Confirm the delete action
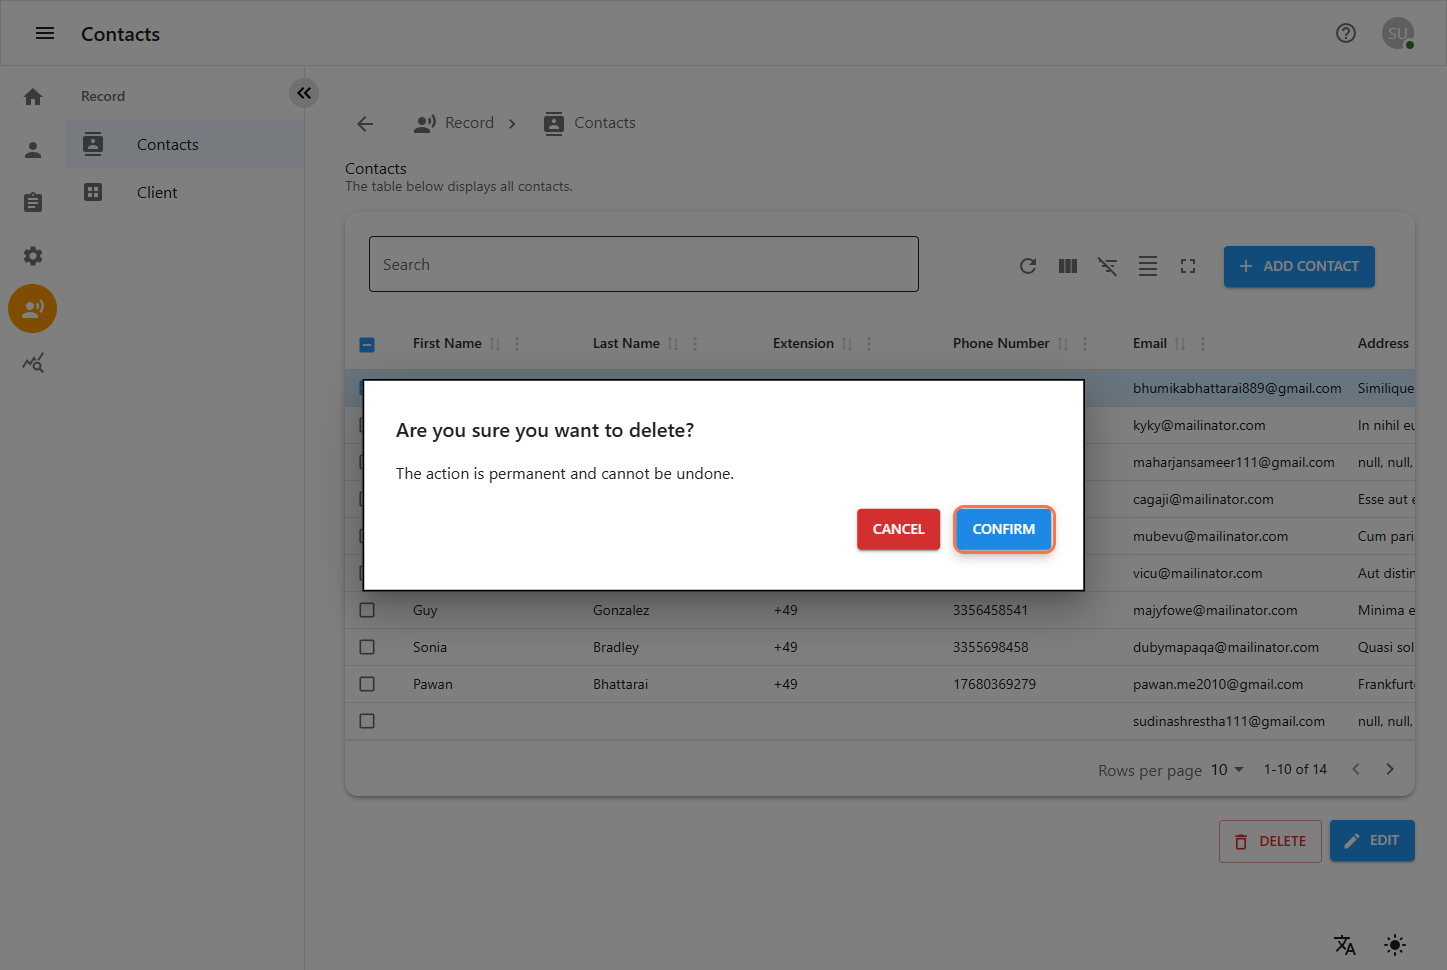 click(1003, 529)
